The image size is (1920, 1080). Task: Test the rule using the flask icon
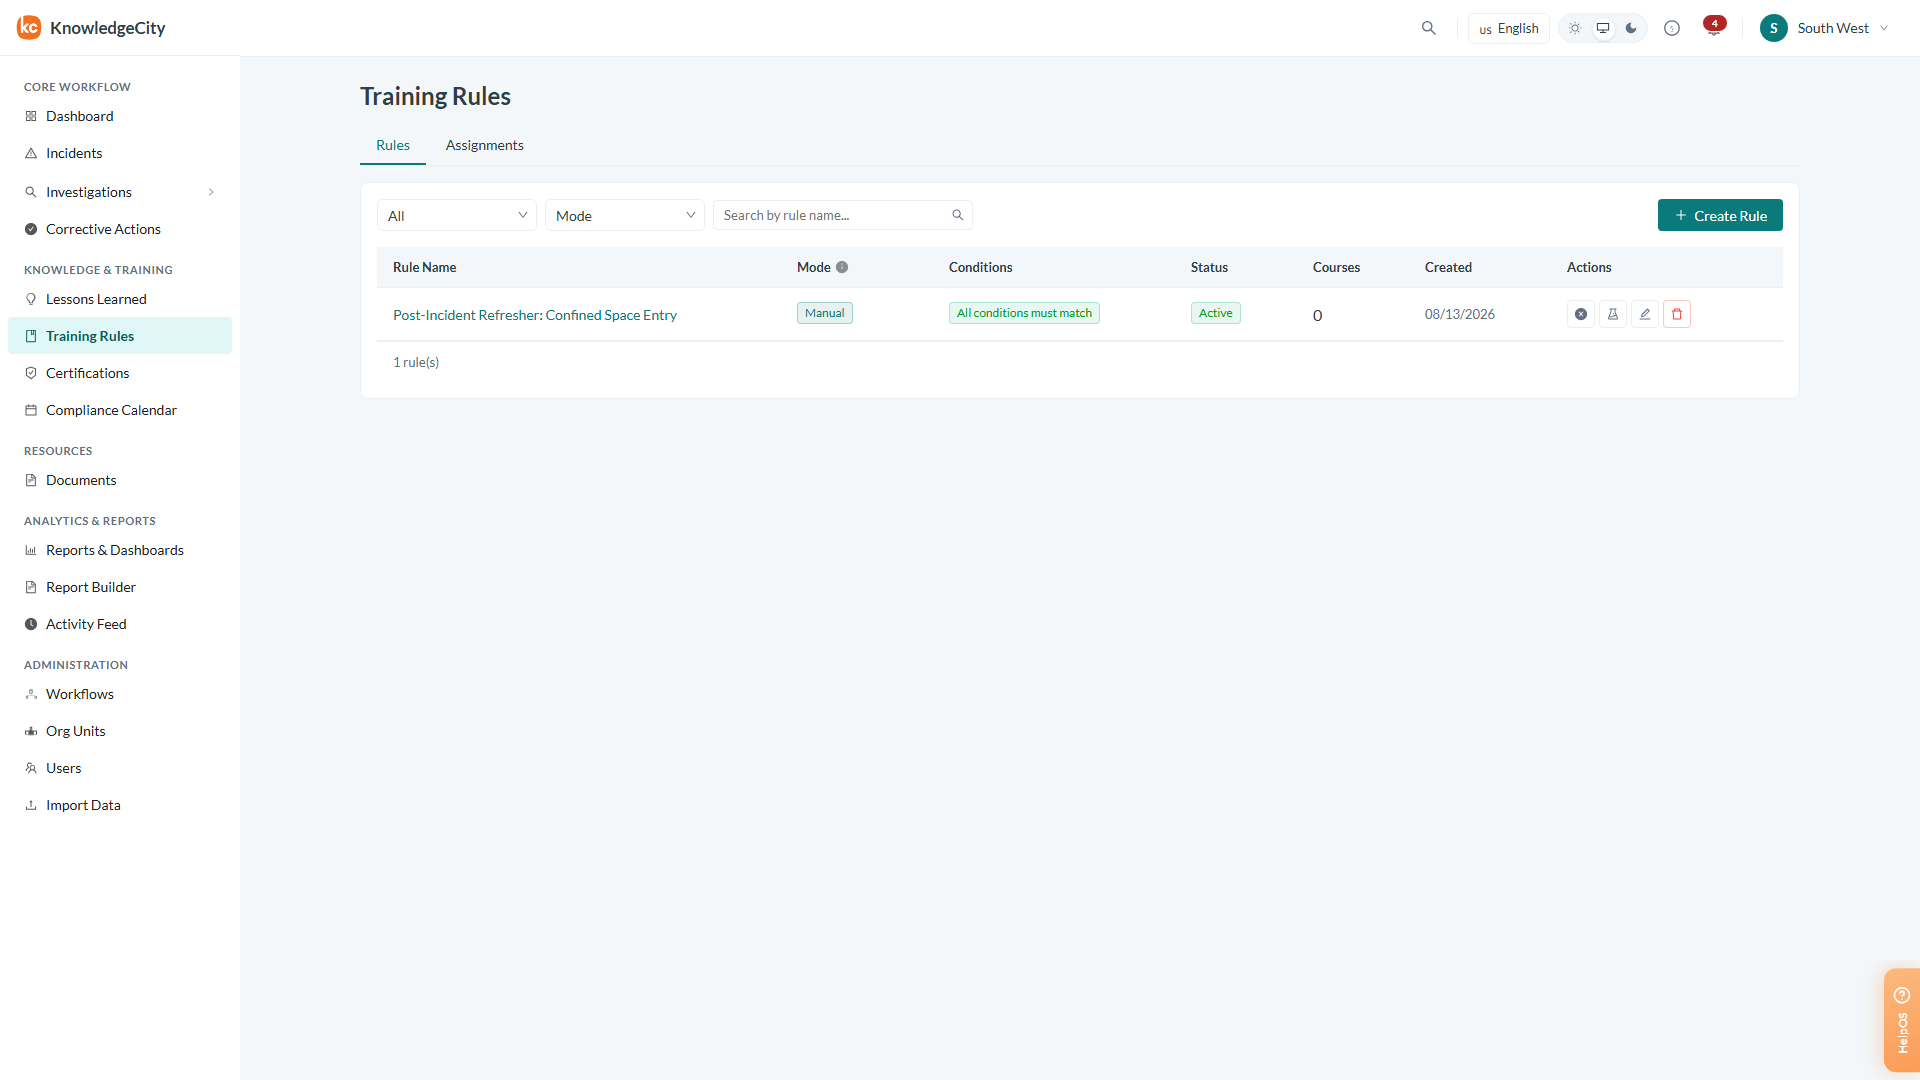pyautogui.click(x=1613, y=314)
